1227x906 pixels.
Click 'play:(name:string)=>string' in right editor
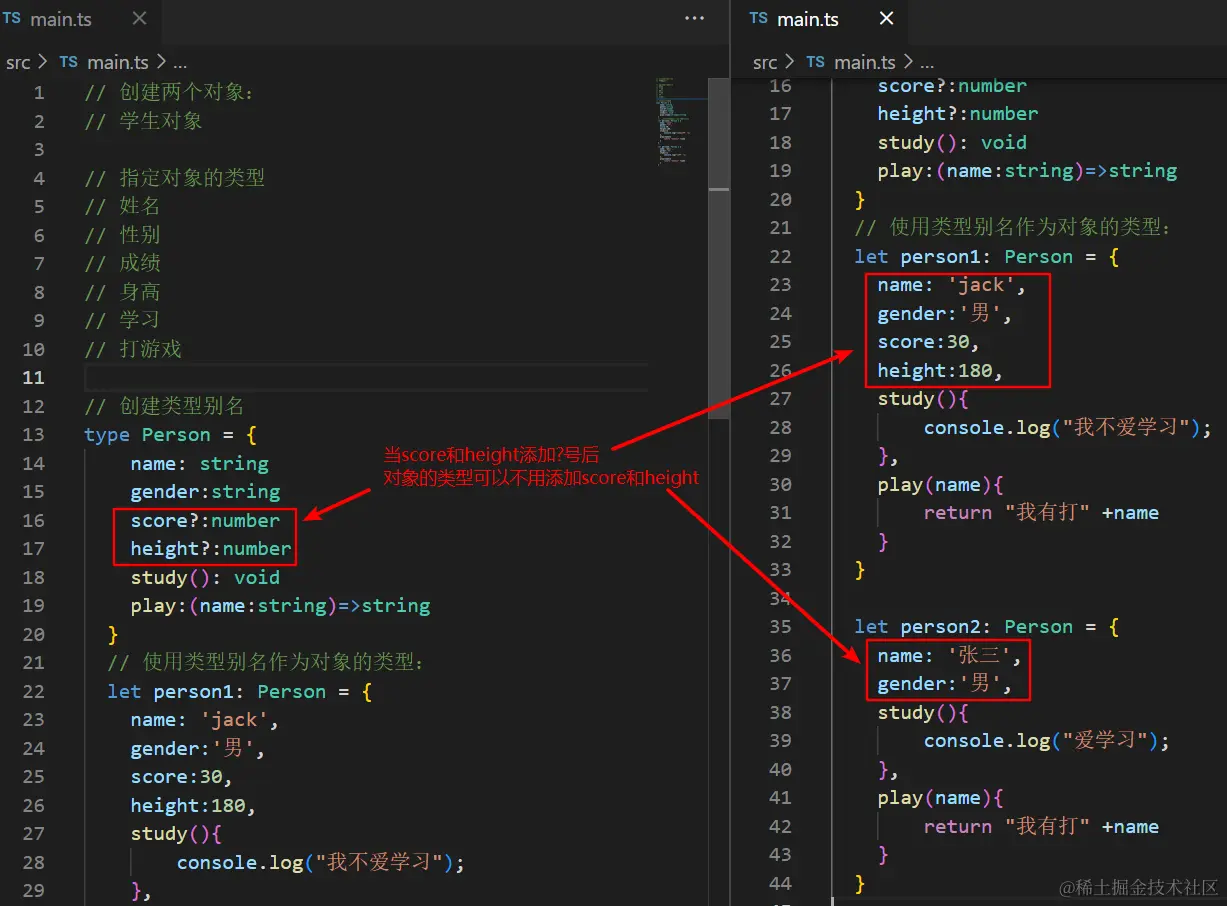coord(1027,171)
